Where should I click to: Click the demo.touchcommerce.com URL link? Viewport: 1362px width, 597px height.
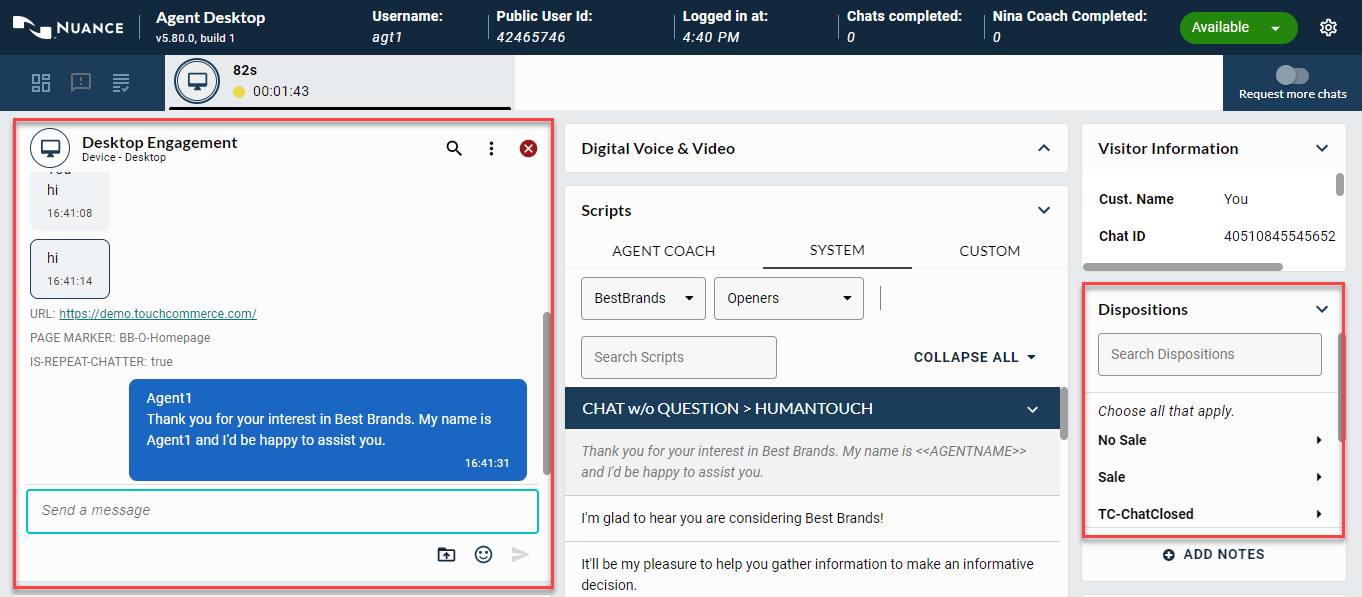tap(158, 313)
